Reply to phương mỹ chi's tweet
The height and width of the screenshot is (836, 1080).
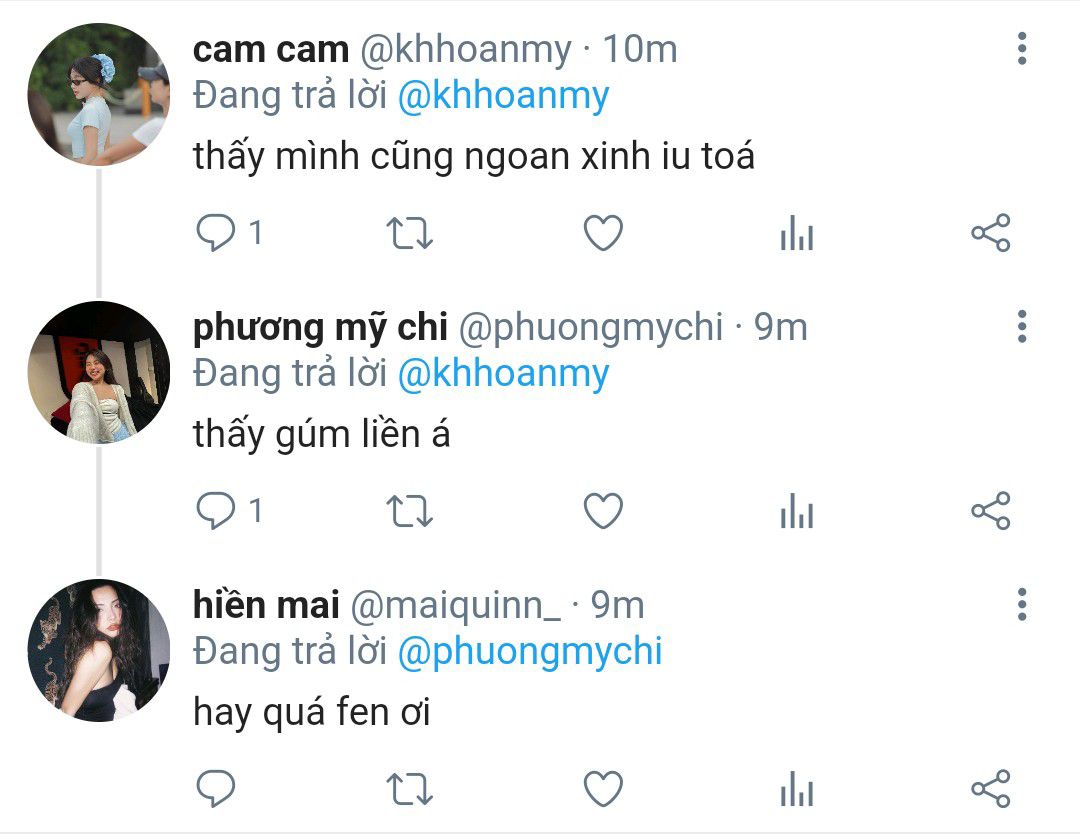tap(216, 511)
